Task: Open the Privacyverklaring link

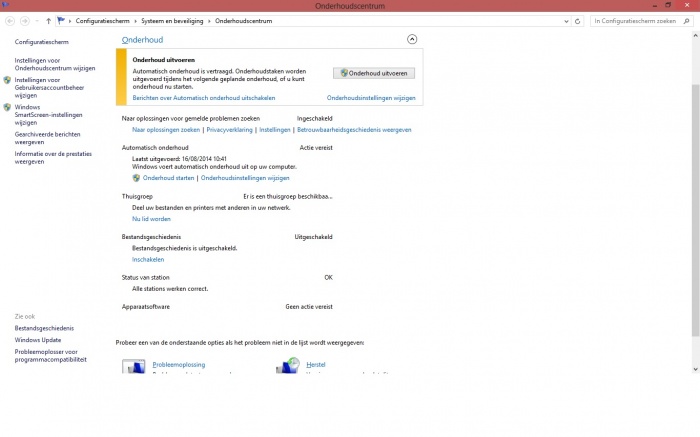Action: pos(229,130)
